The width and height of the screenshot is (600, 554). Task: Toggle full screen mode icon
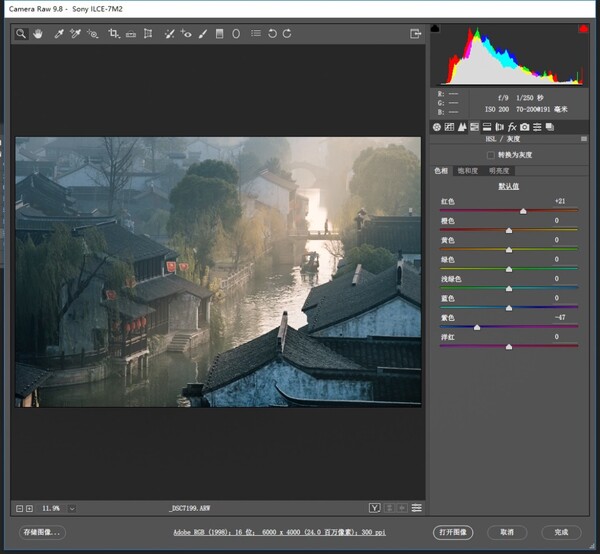(416, 34)
